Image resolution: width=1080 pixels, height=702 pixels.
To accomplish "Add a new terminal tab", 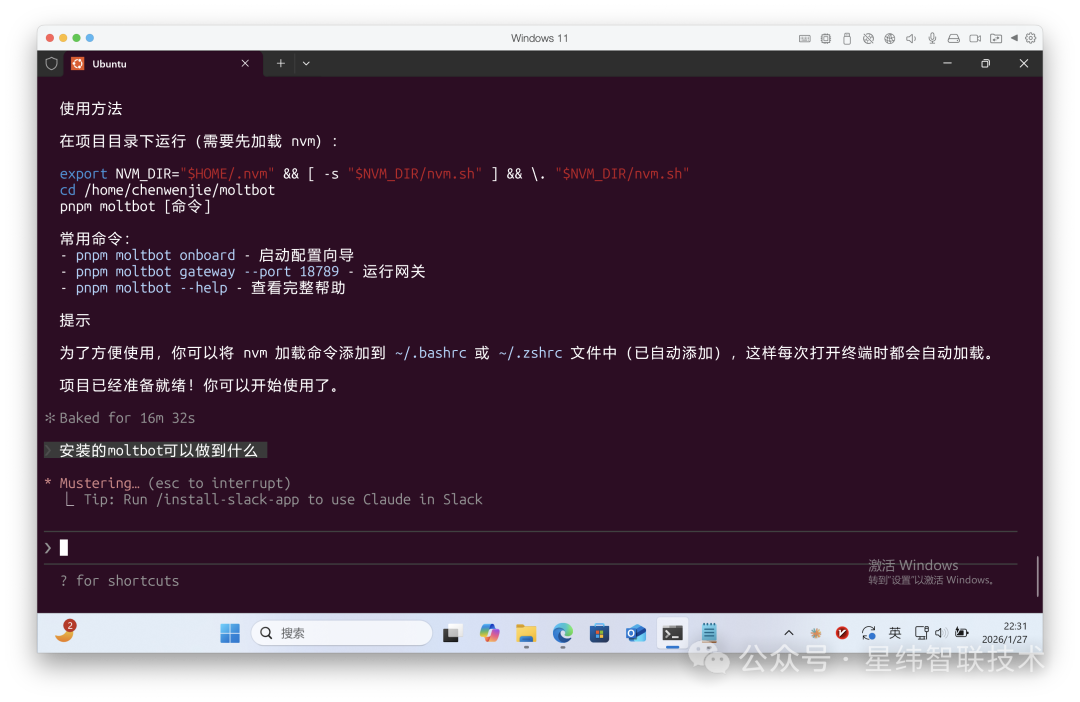I will coord(281,63).
